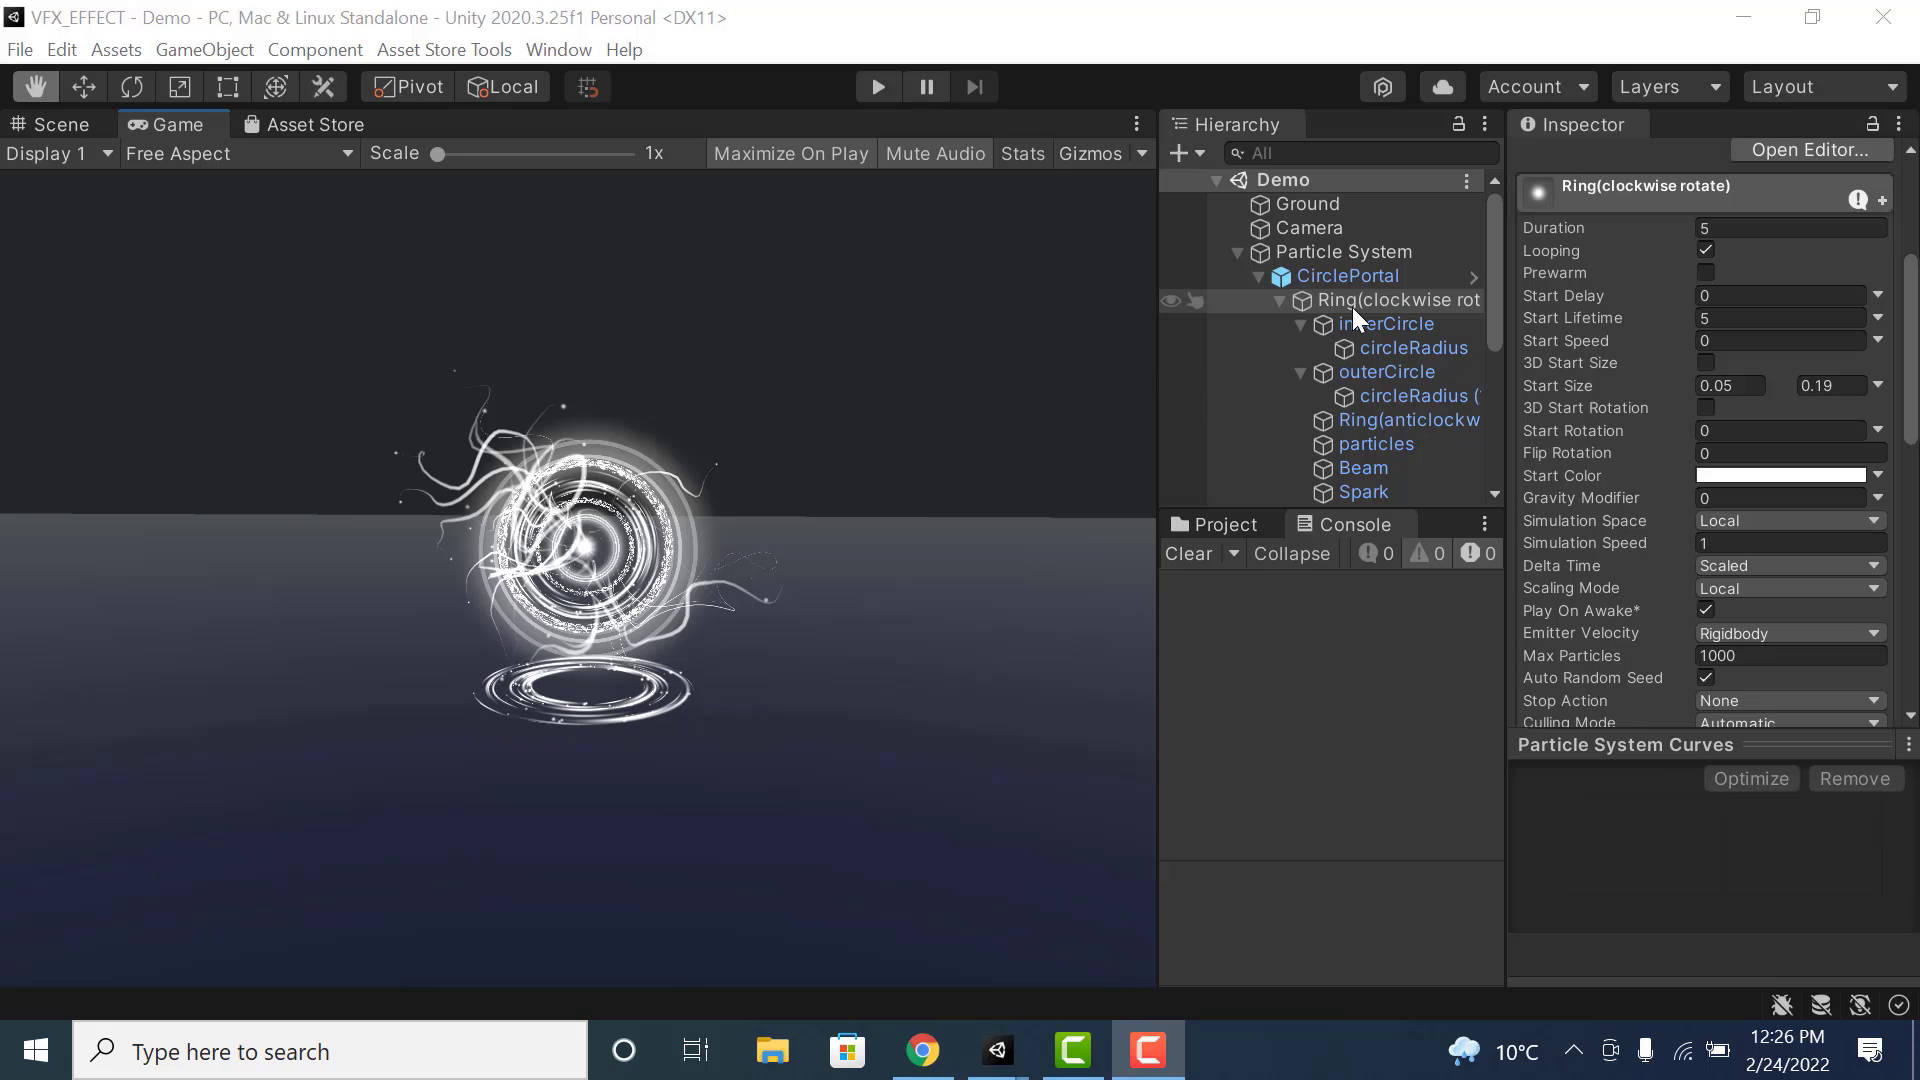This screenshot has width=1920, height=1080.
Task: Select the Transform tool
Action: [x=276, y=87]
